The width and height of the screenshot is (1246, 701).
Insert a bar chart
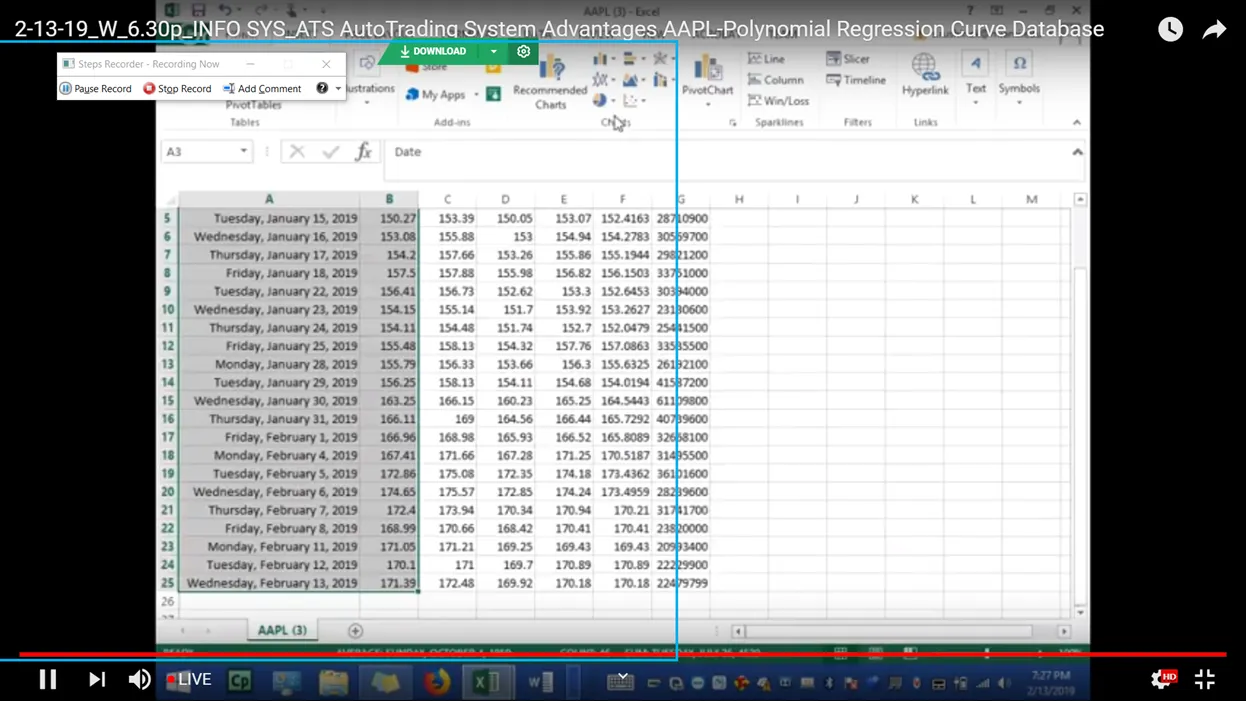[632, 59]
